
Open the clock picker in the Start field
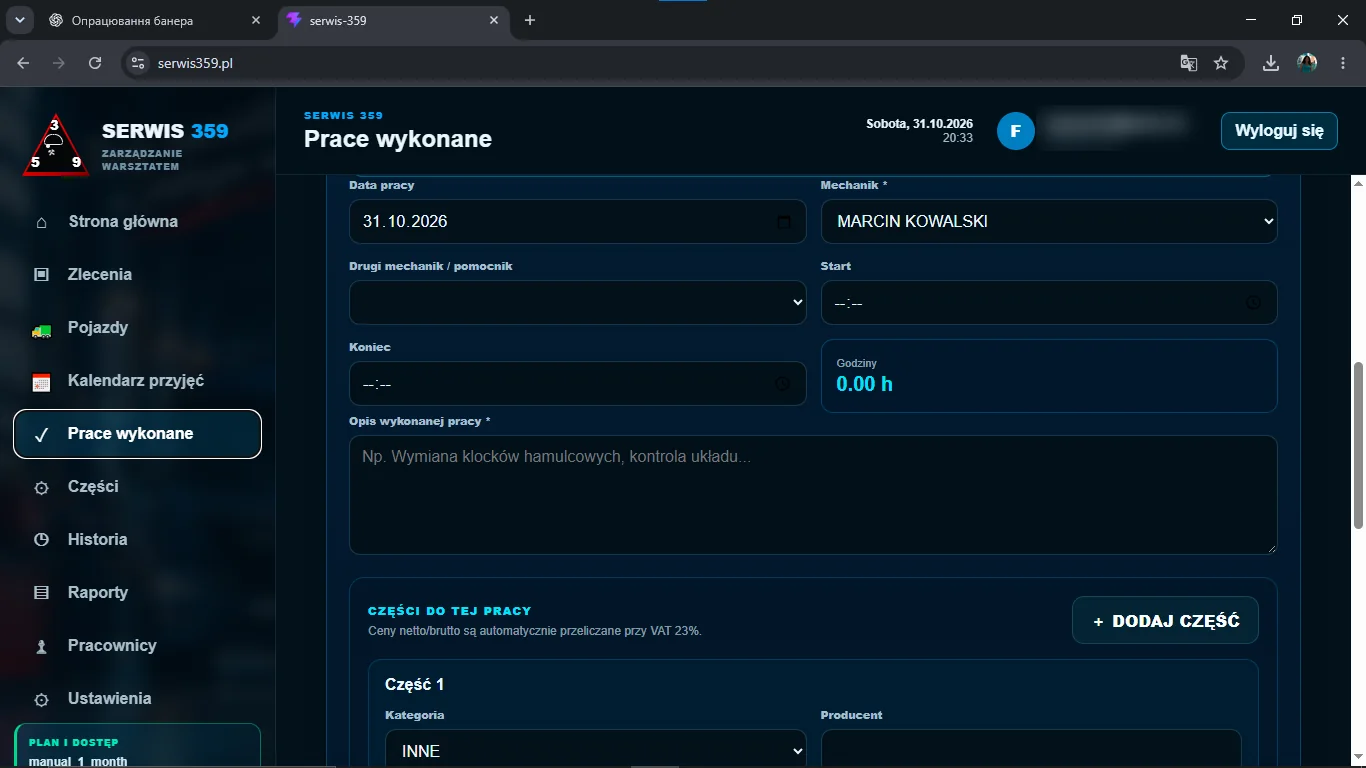tap(1254, 302)
